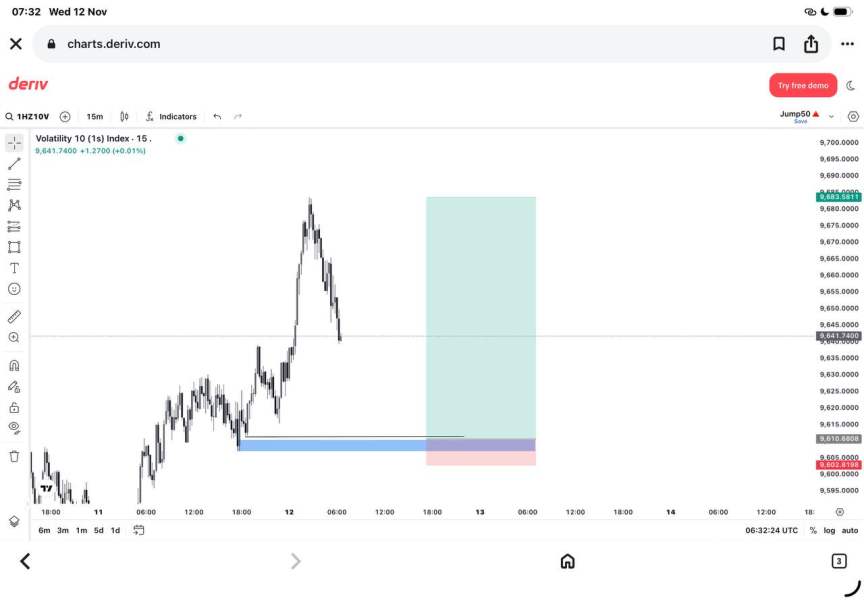Open the 15m timeframe dropdown
Viewport: 864px width, 600px height.
[94, 116]
